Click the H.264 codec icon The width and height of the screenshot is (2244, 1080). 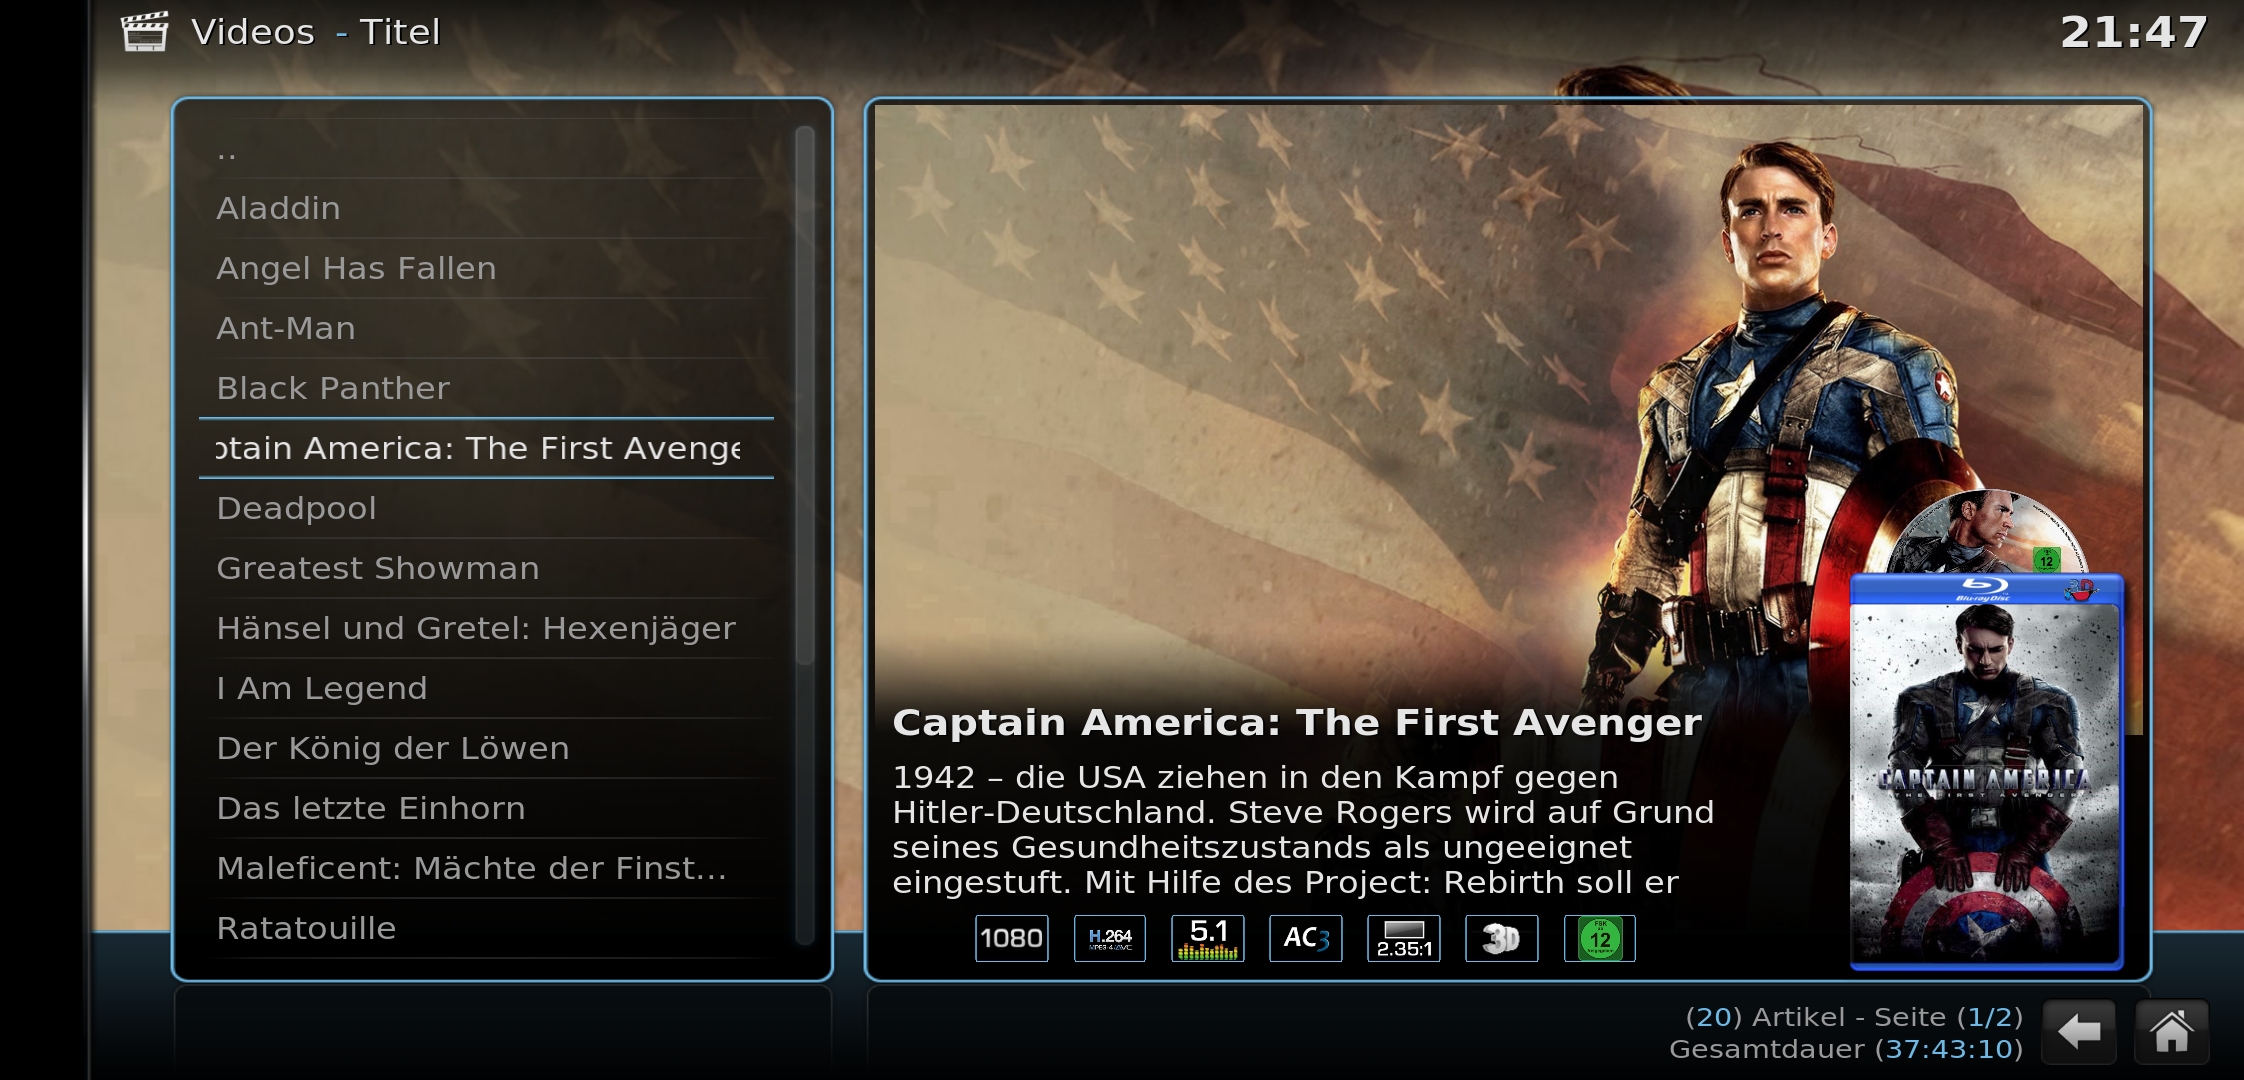pyautogui.click(x=1110, y=938)
